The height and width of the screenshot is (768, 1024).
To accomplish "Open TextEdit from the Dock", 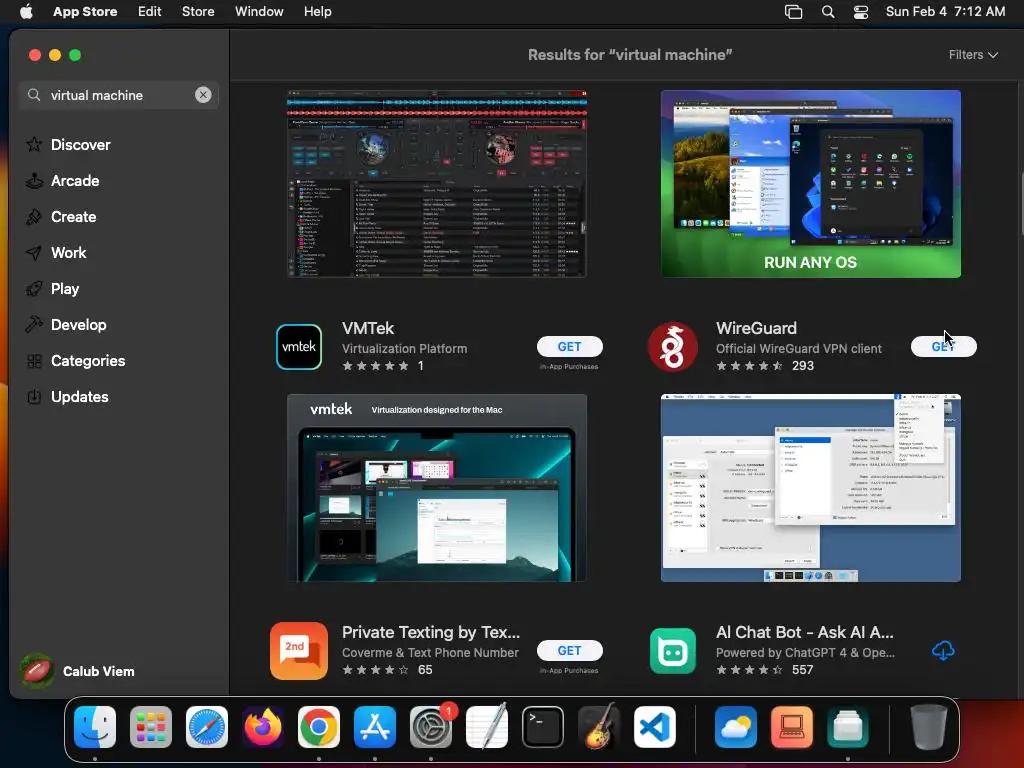I will click(487, 727).
